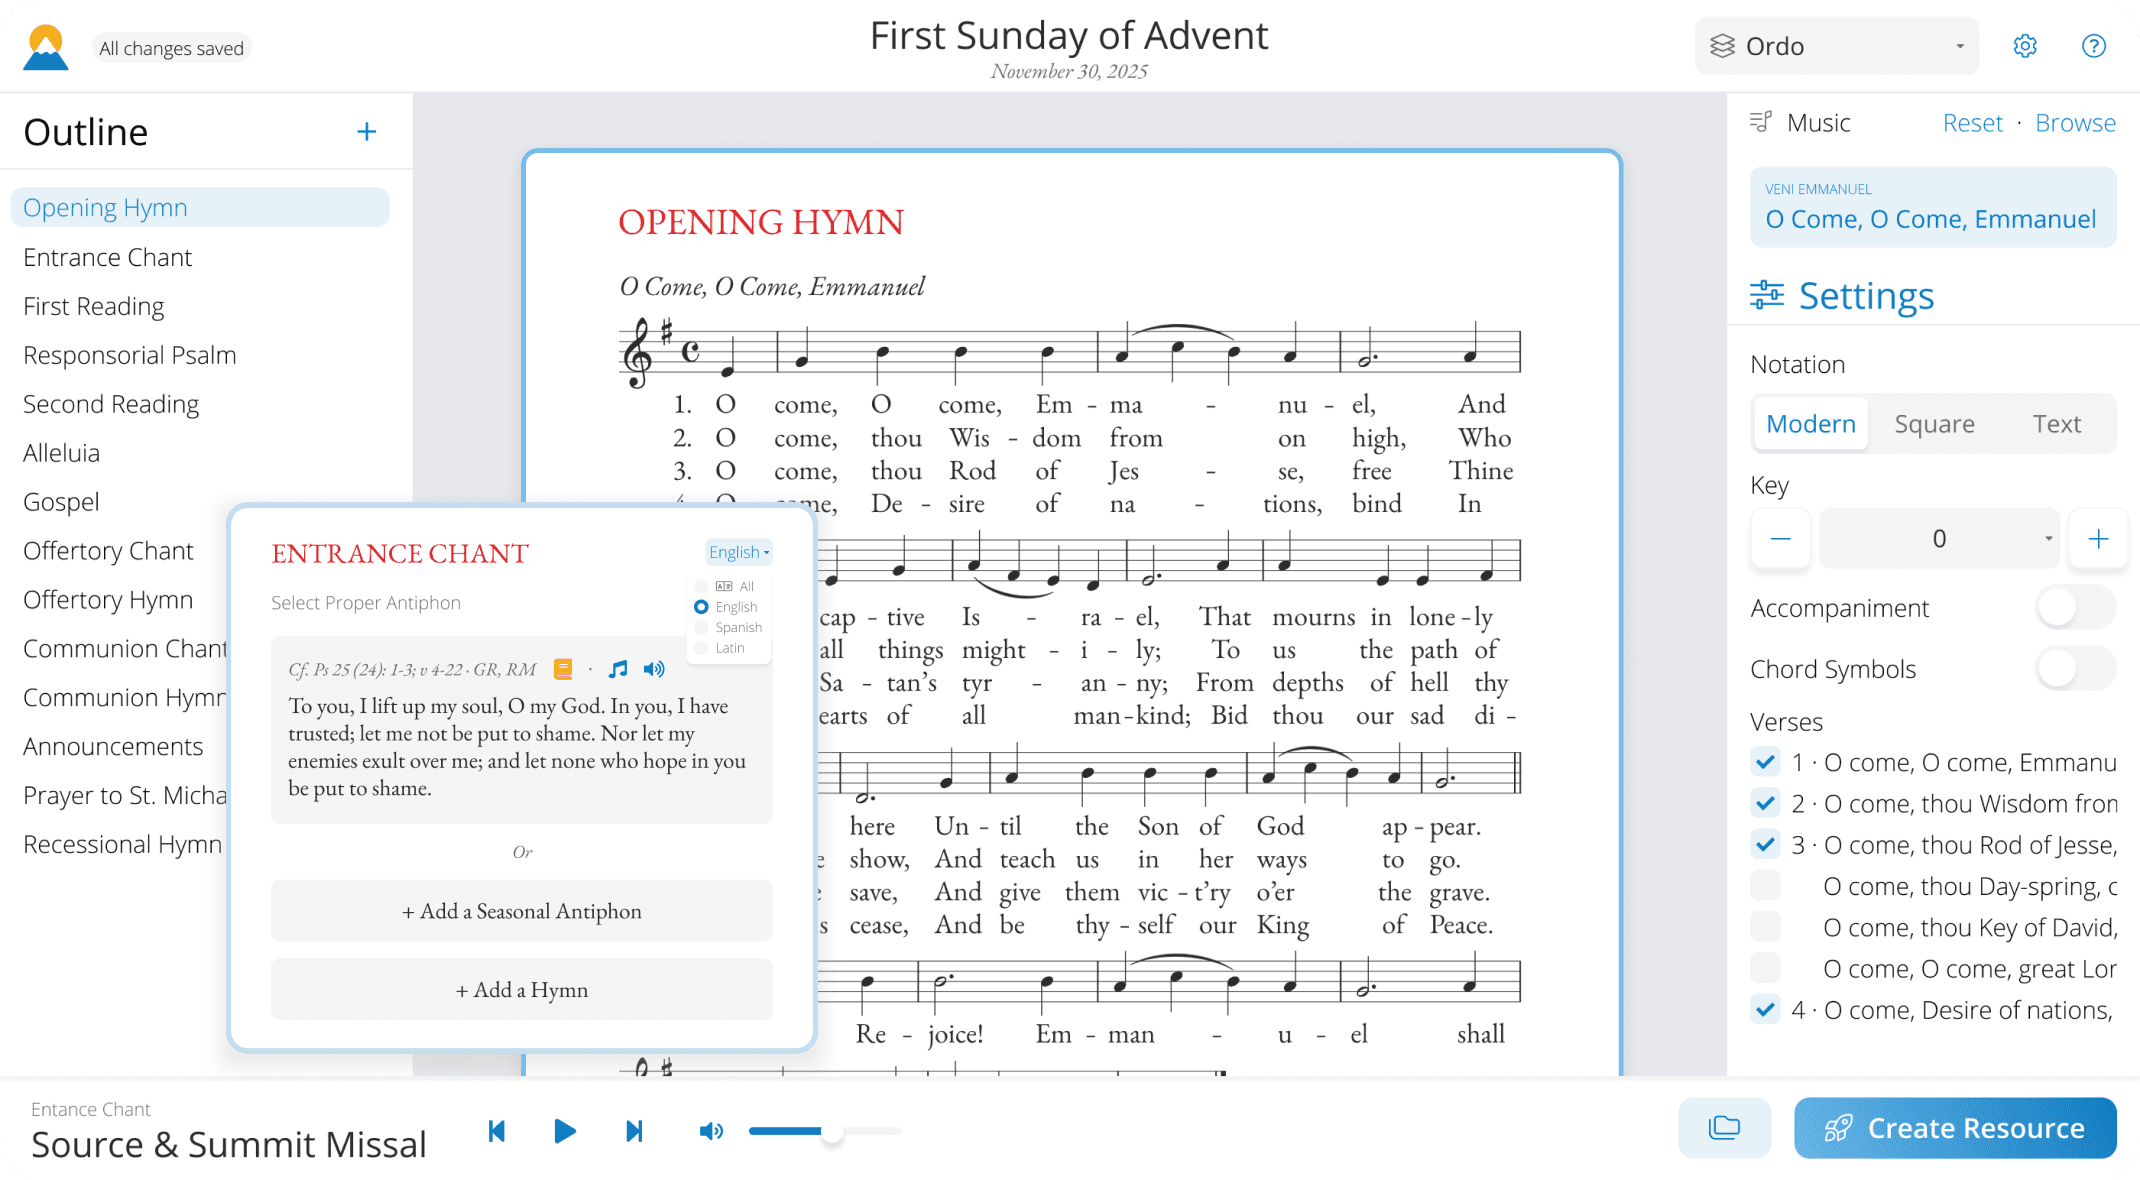
Task: Check the O come, thou Day-spring verse
Action: coord(1765,886)
